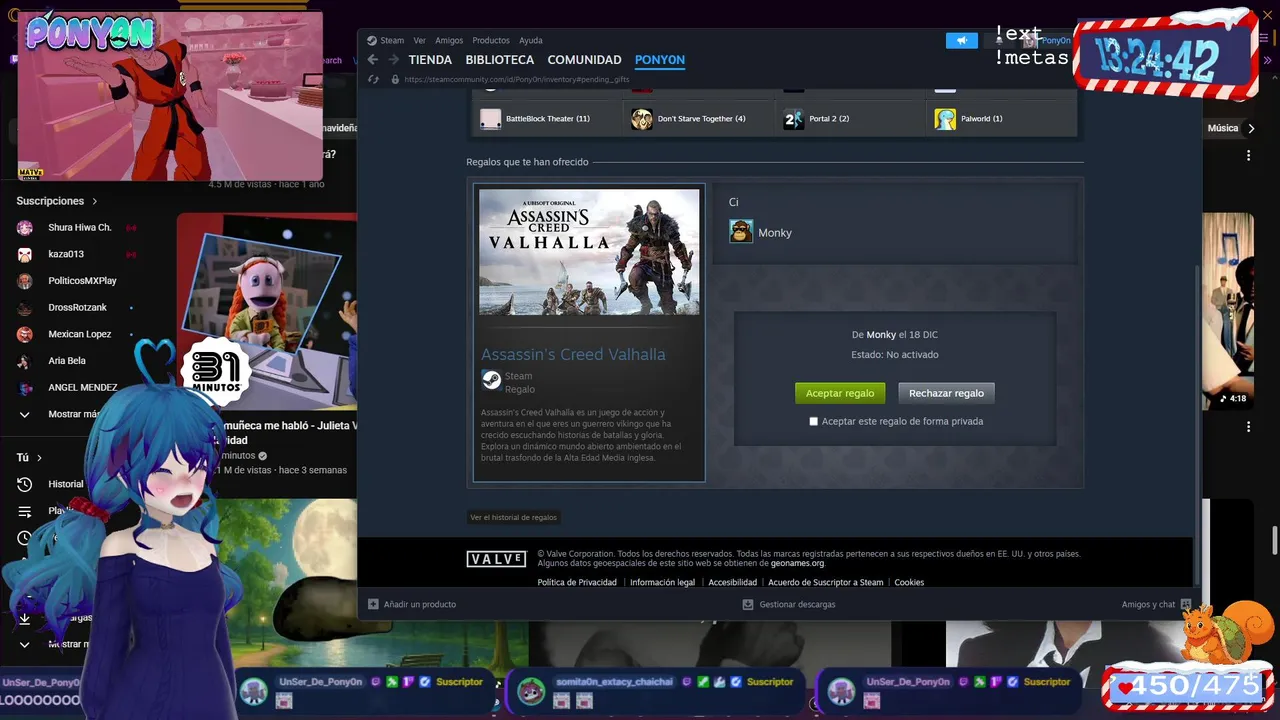The height and width of the screenshot is (720, 1280).
Task: Open three-dot menu below the Música chip
Action: point(1248,156)
